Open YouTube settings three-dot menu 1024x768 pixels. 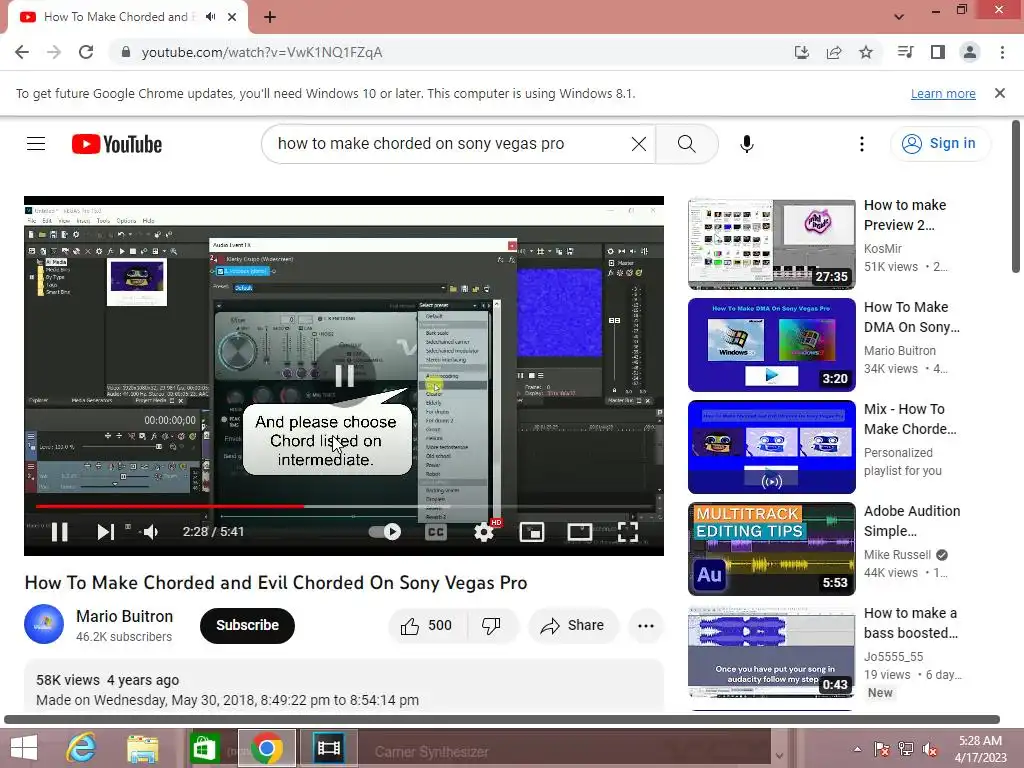(862, 144)
